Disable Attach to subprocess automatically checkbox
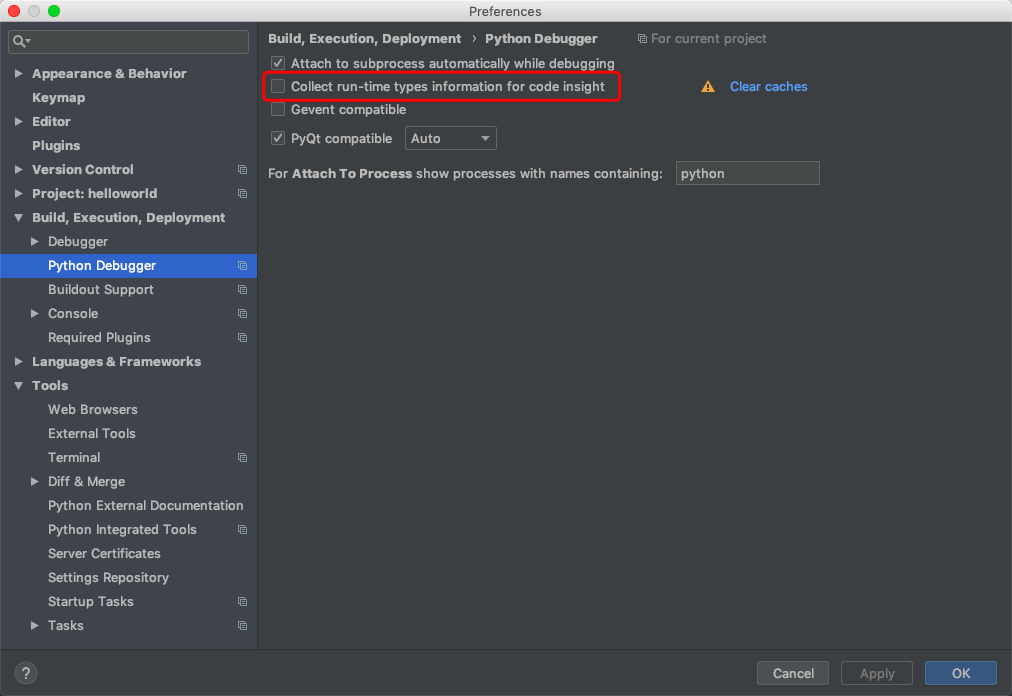The height and width of the screenshot is (696, 1012). click(x=278, y=63)
